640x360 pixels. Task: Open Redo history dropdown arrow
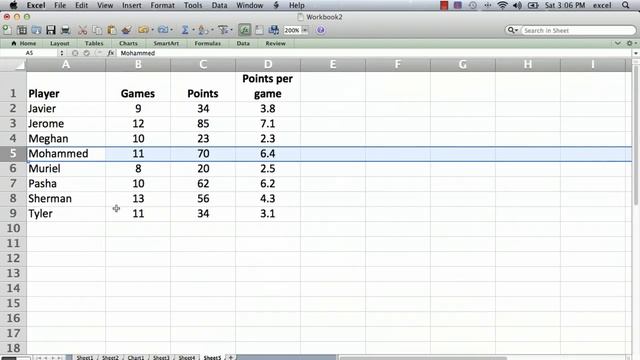pyautogui.click(x=171, y=30)
